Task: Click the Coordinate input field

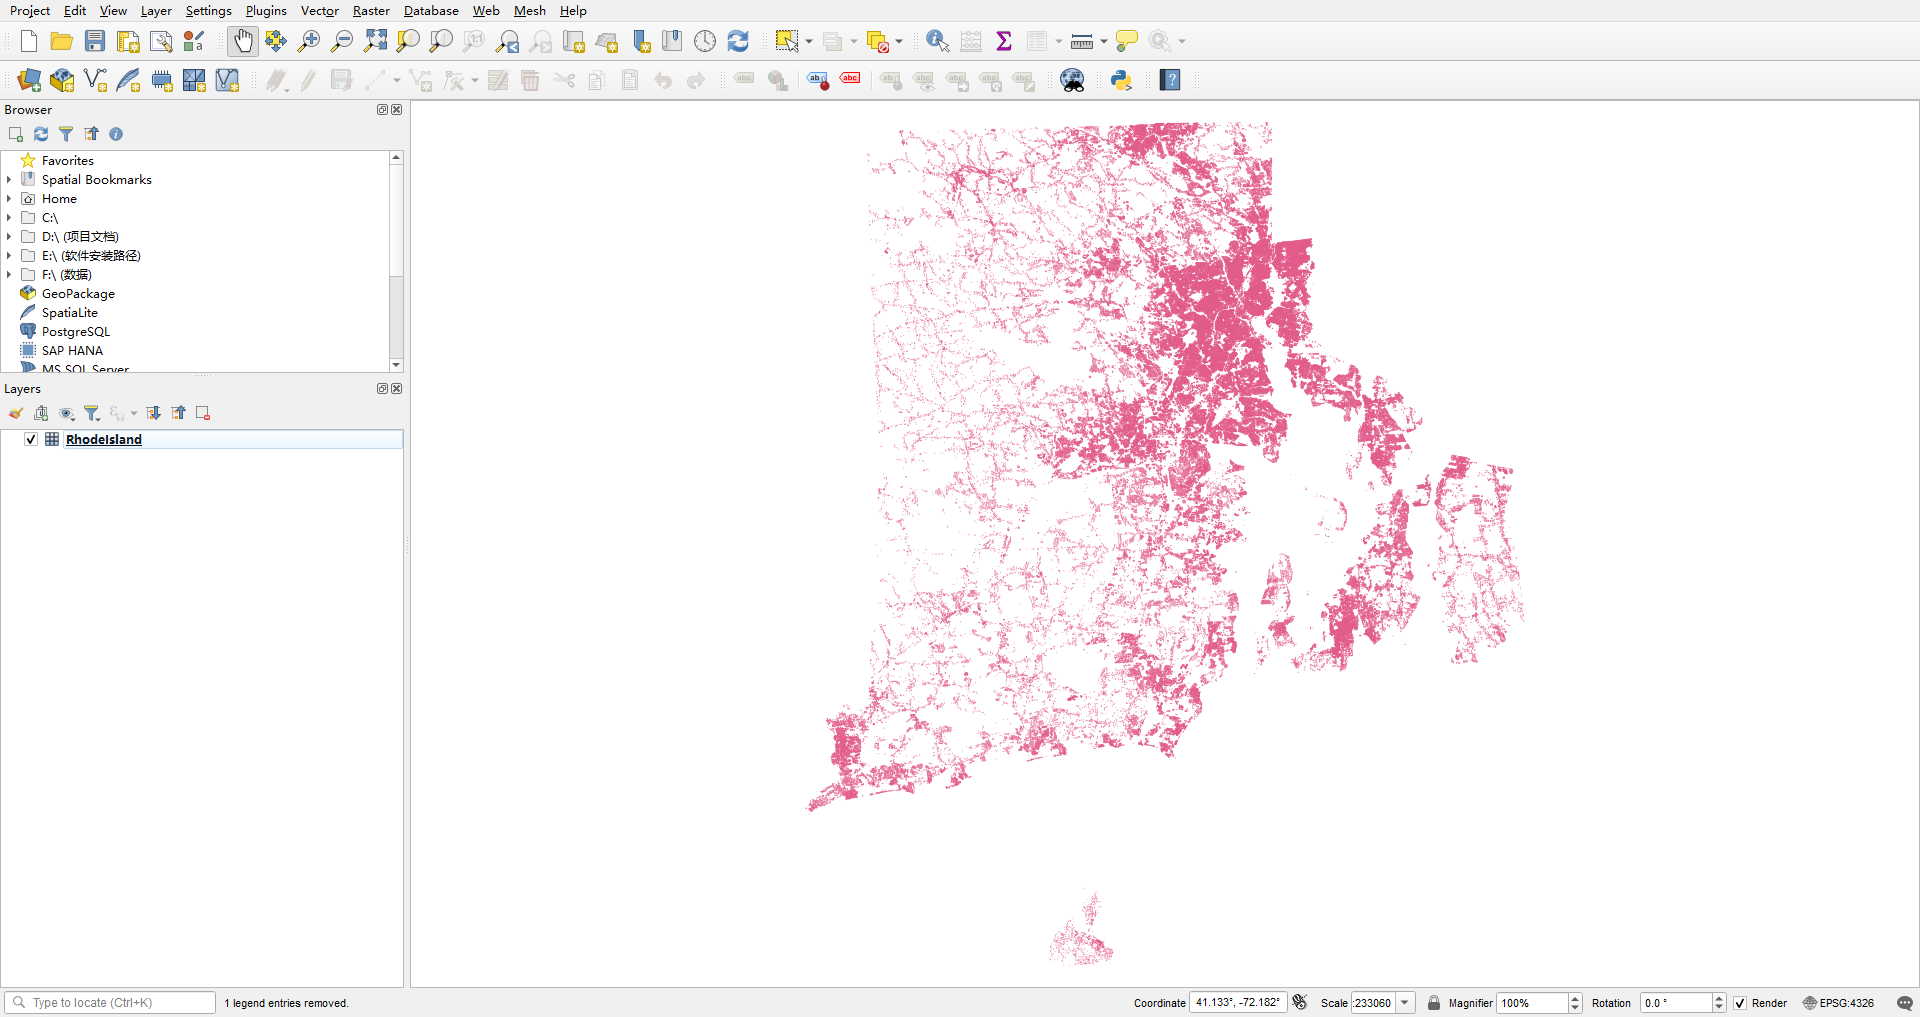Action: tap(1237, 1003)
